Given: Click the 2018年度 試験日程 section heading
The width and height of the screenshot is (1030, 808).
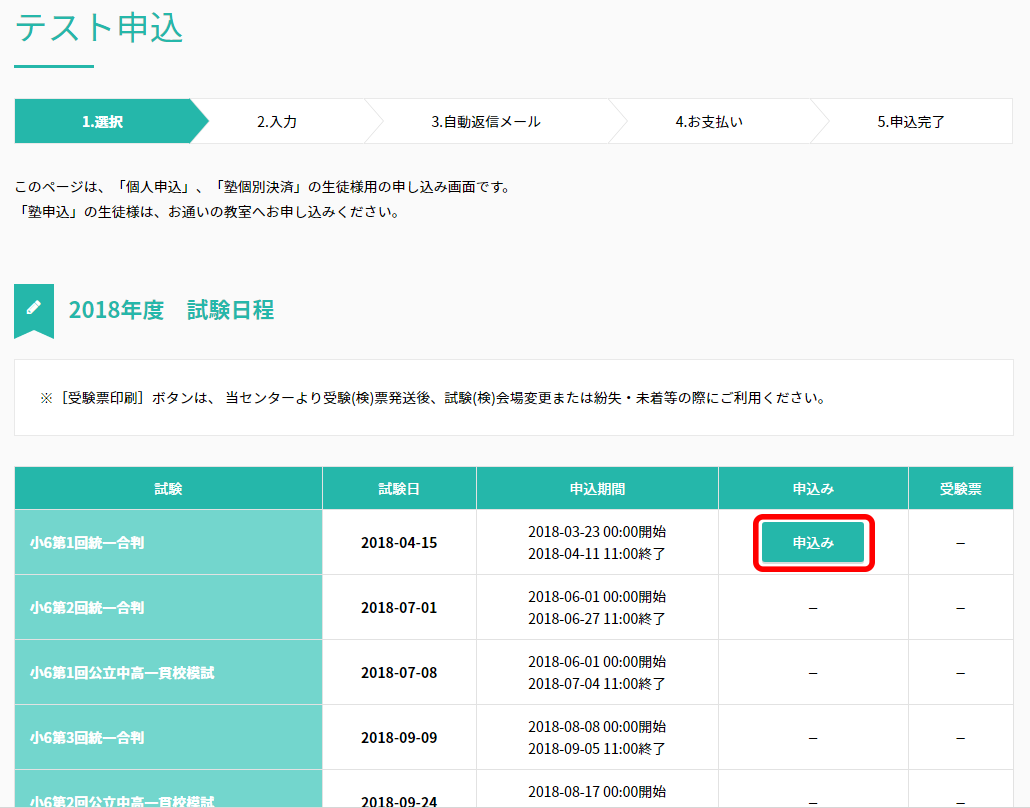Looking at the screenshot, I should (x=171, y=310).
